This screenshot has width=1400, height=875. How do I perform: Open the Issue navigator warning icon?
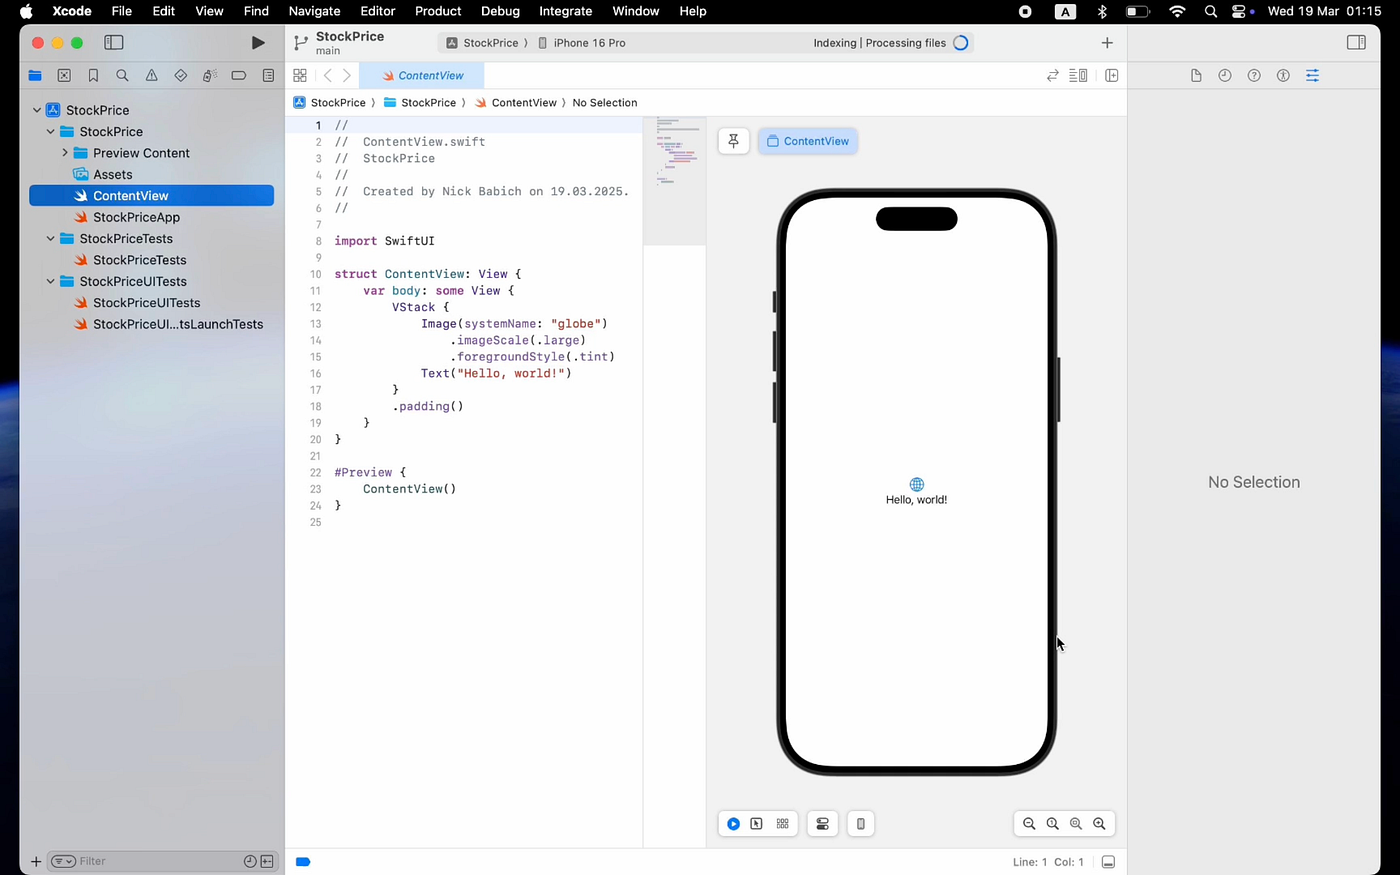click(151, 76)
